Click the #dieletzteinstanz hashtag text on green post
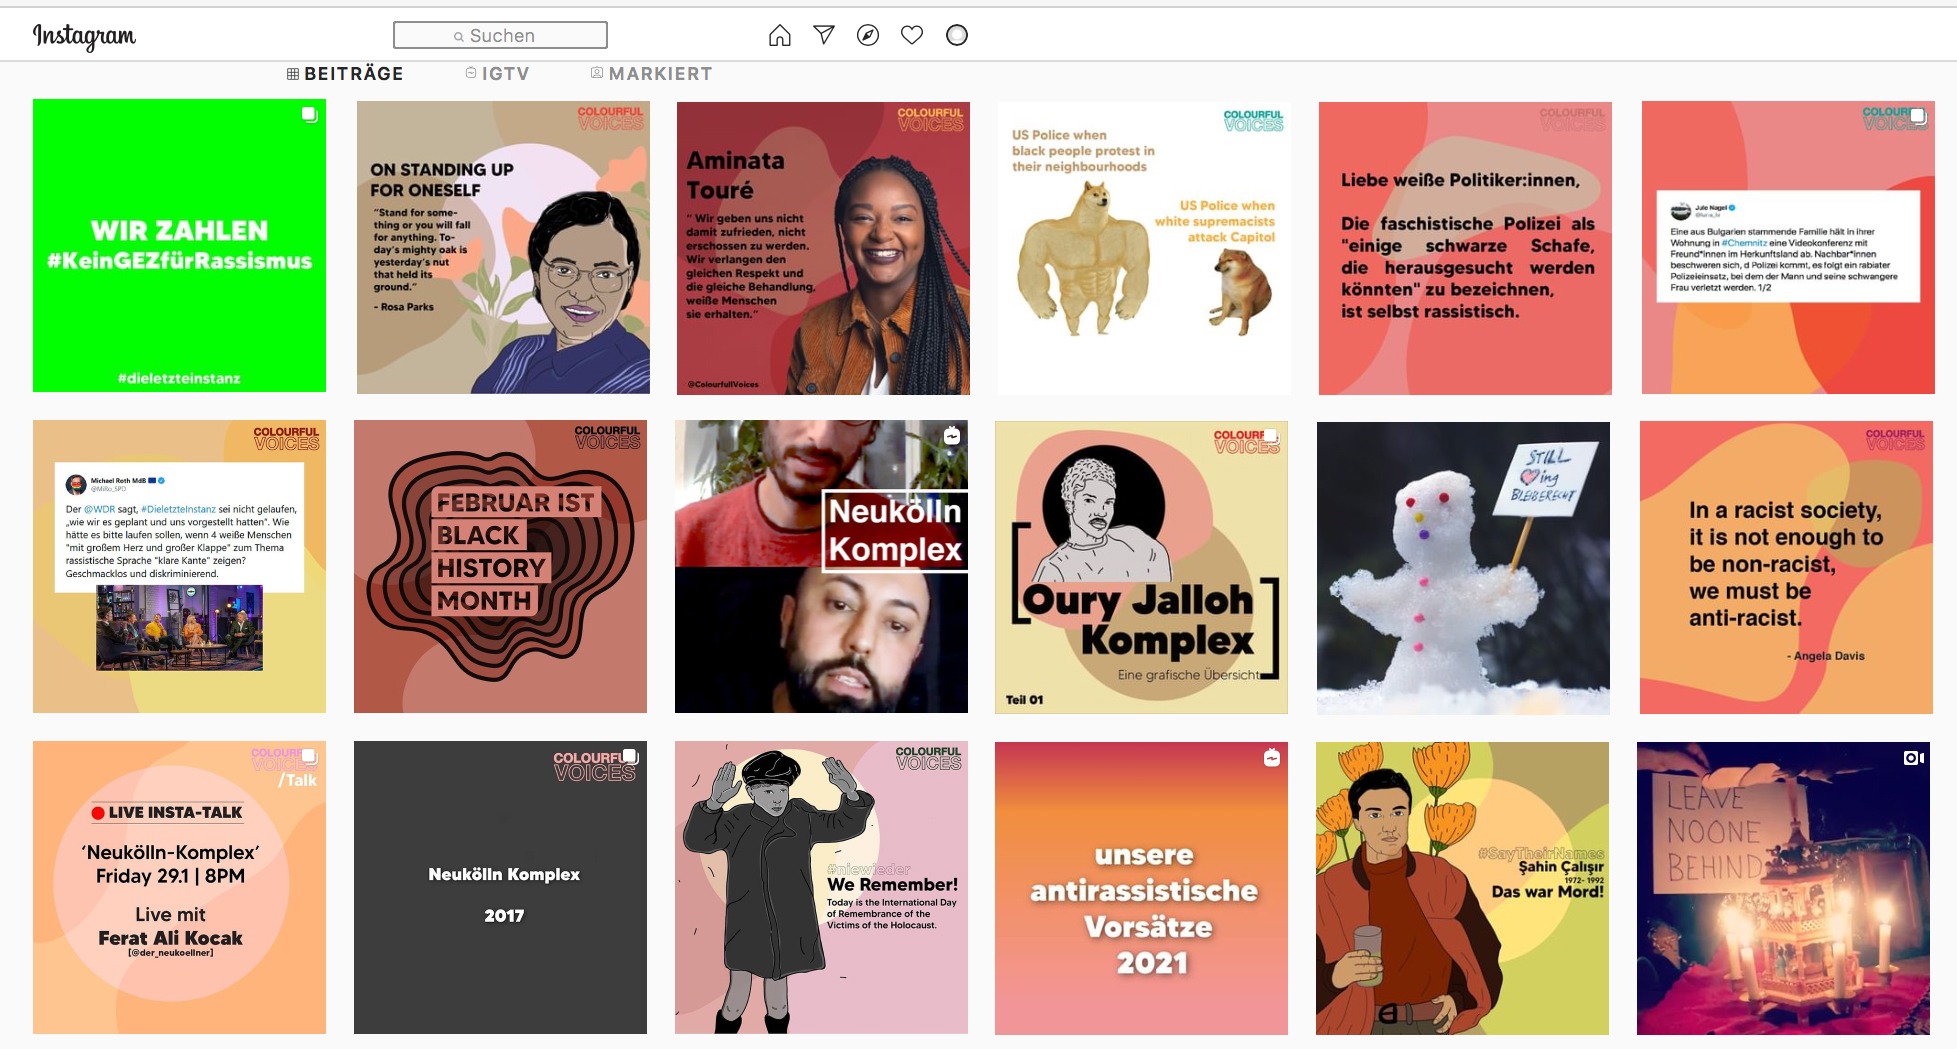This screenshot has height=1049, width=1957. (179, 378)
